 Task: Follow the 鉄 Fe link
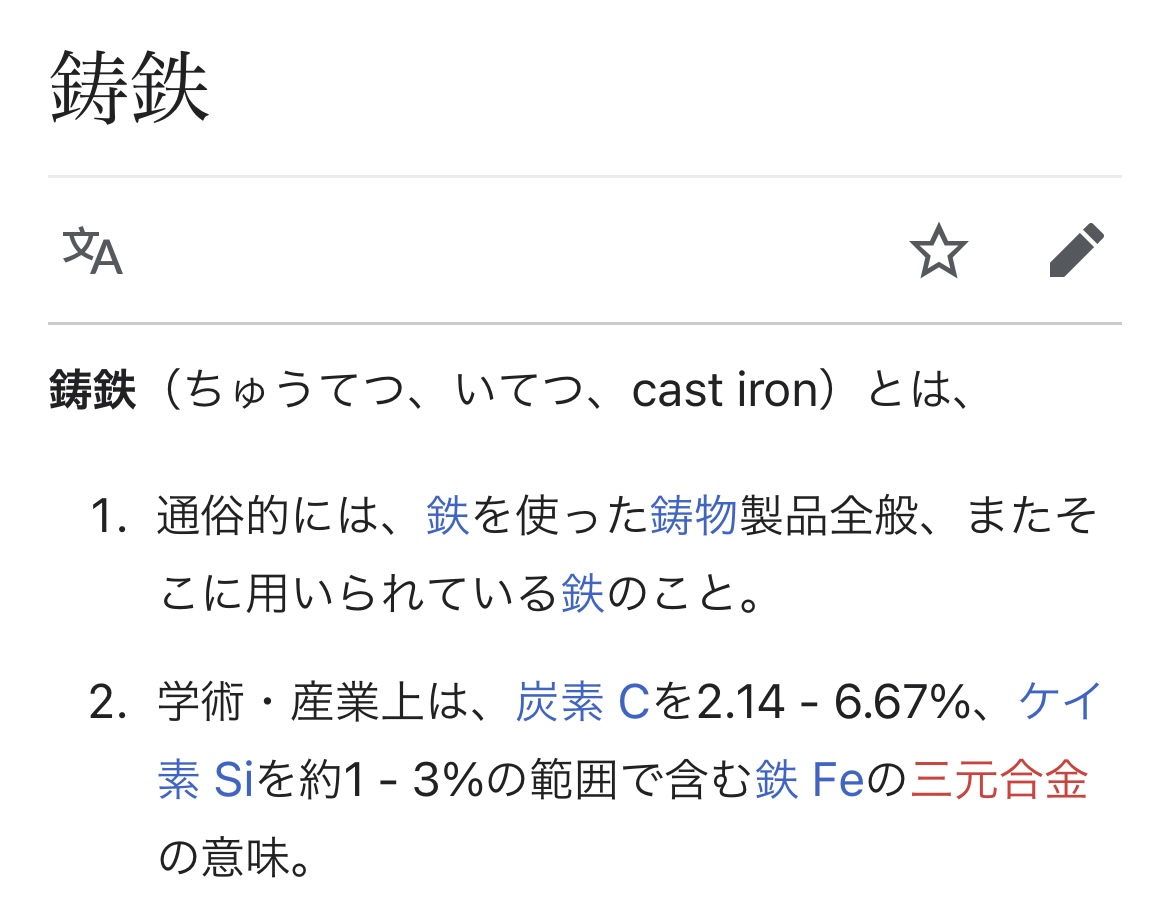(x=809, y=780)
